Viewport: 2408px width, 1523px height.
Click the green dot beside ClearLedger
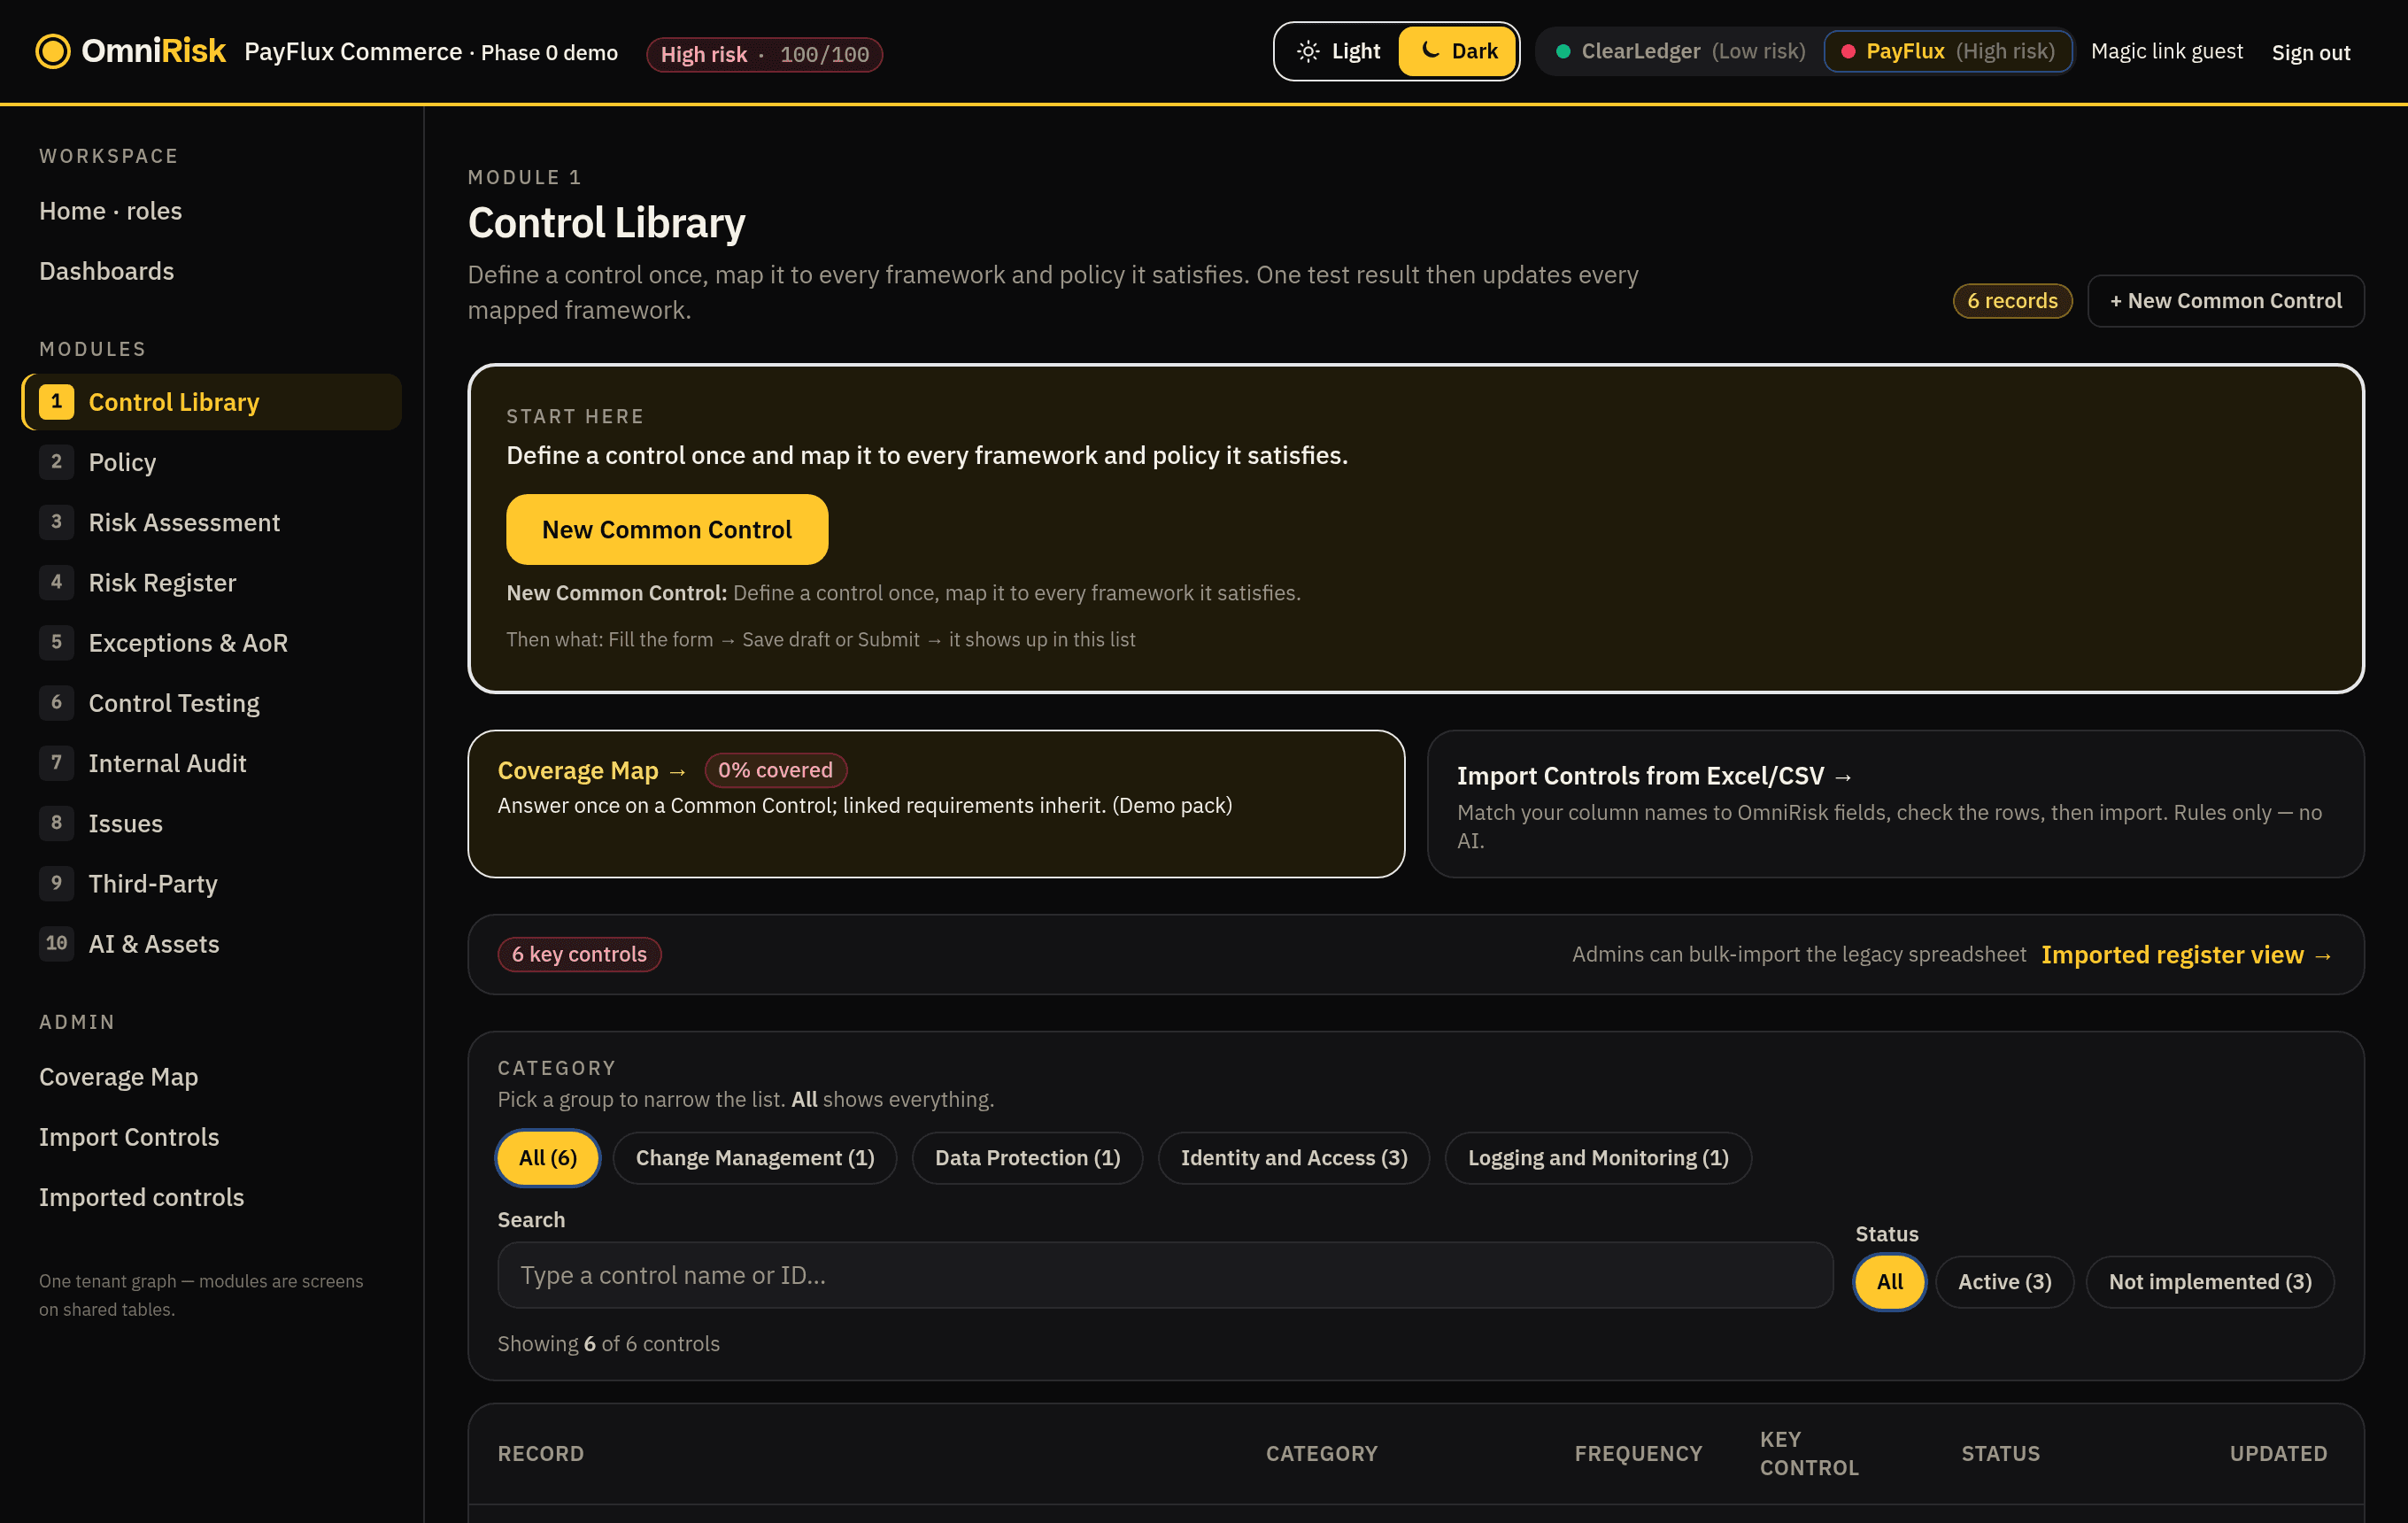[x=1563, y=51]
